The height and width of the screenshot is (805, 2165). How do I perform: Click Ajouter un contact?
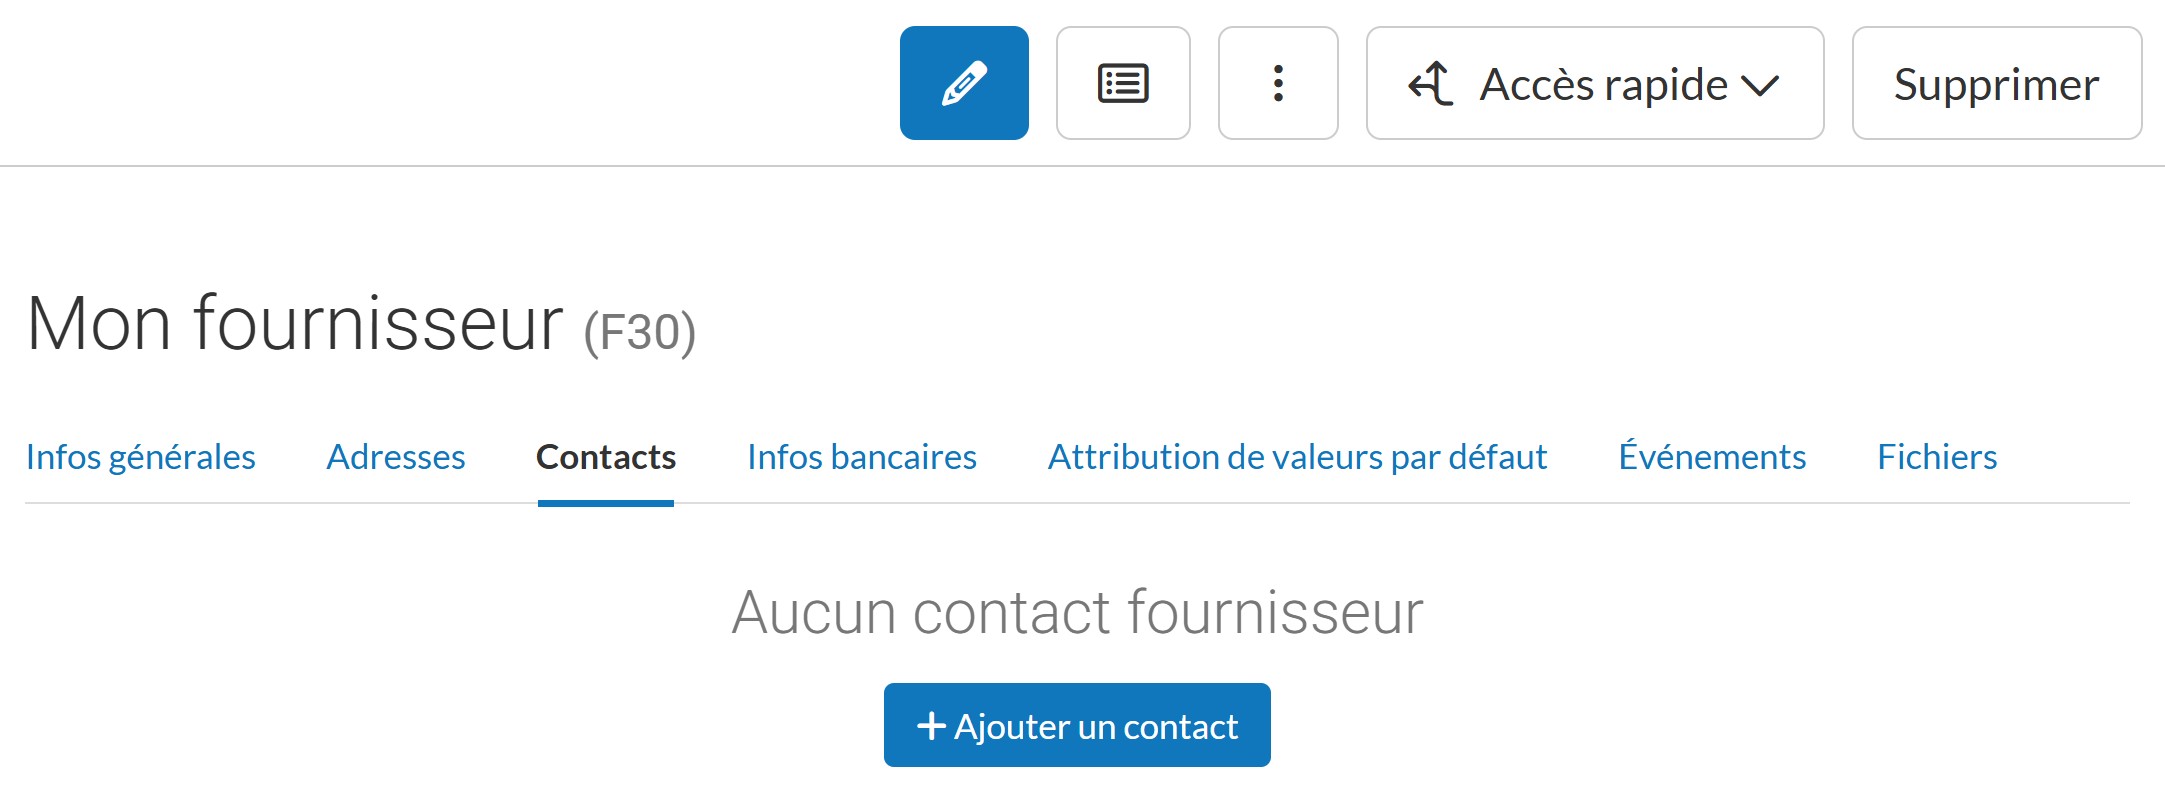[x=1076, y=726]
